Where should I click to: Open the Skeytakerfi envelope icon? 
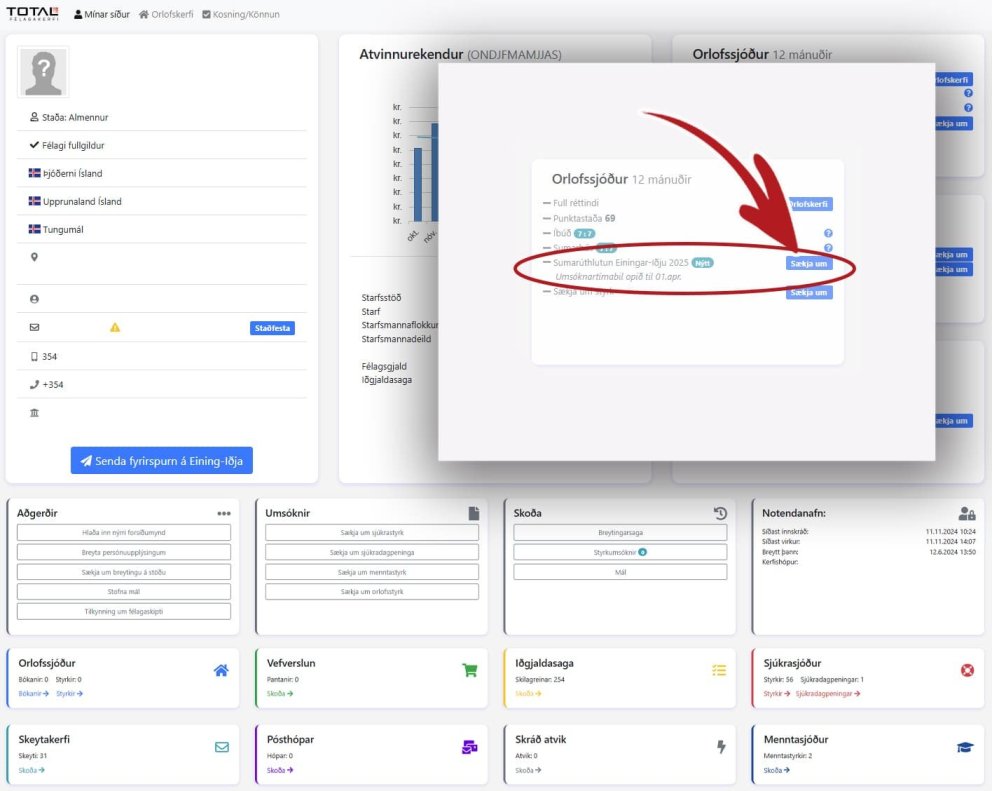(x=221, y=747)
